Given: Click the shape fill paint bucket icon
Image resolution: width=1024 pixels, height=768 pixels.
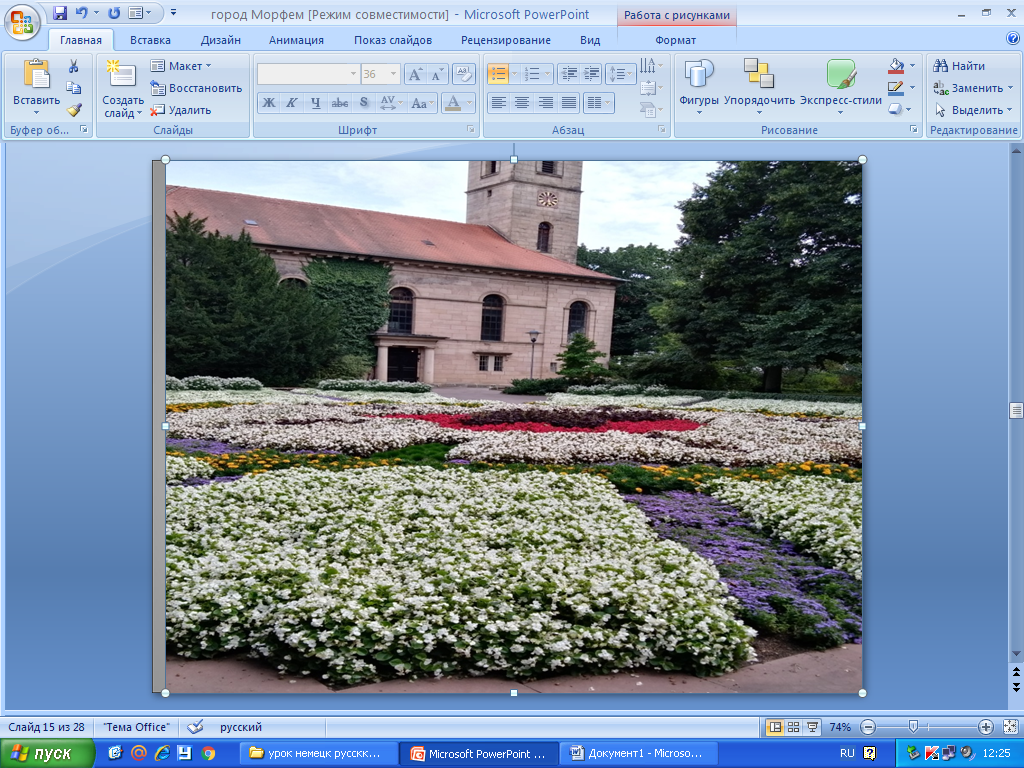Looking at the screenshot, I should (x=896, y=66).
